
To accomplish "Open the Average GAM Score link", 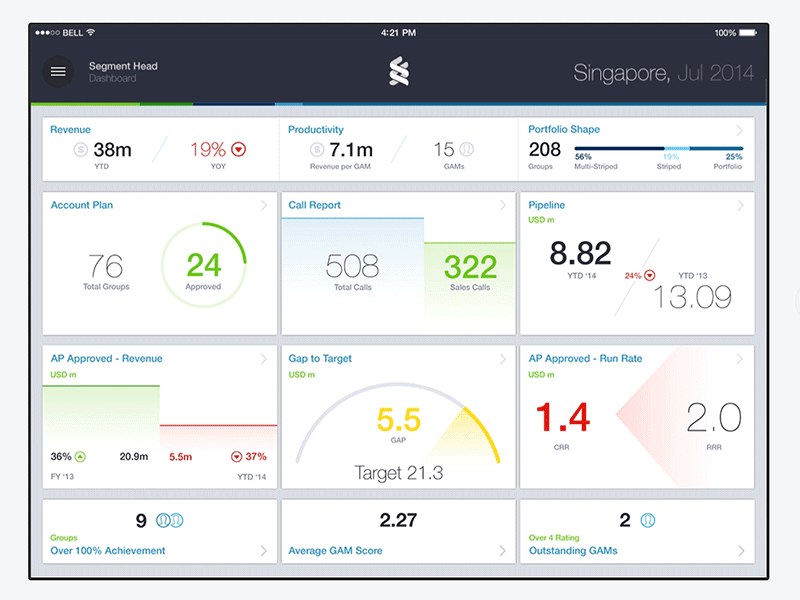I will 336,551.
